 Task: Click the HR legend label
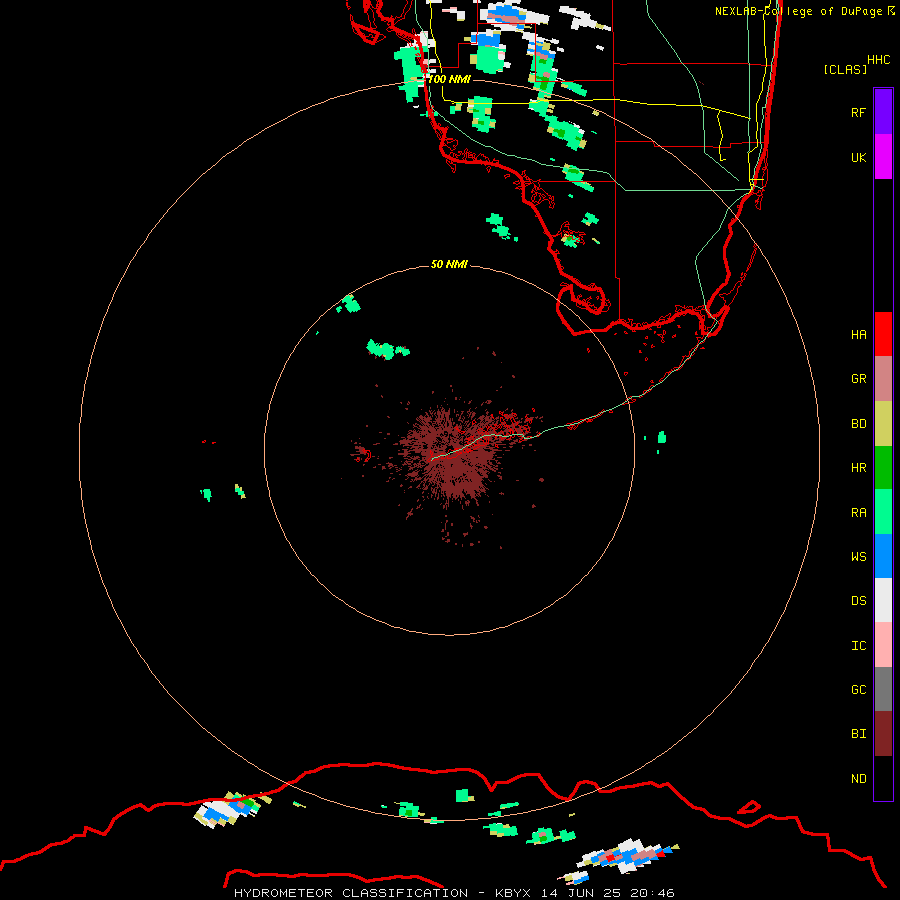(x=858, y=468)
